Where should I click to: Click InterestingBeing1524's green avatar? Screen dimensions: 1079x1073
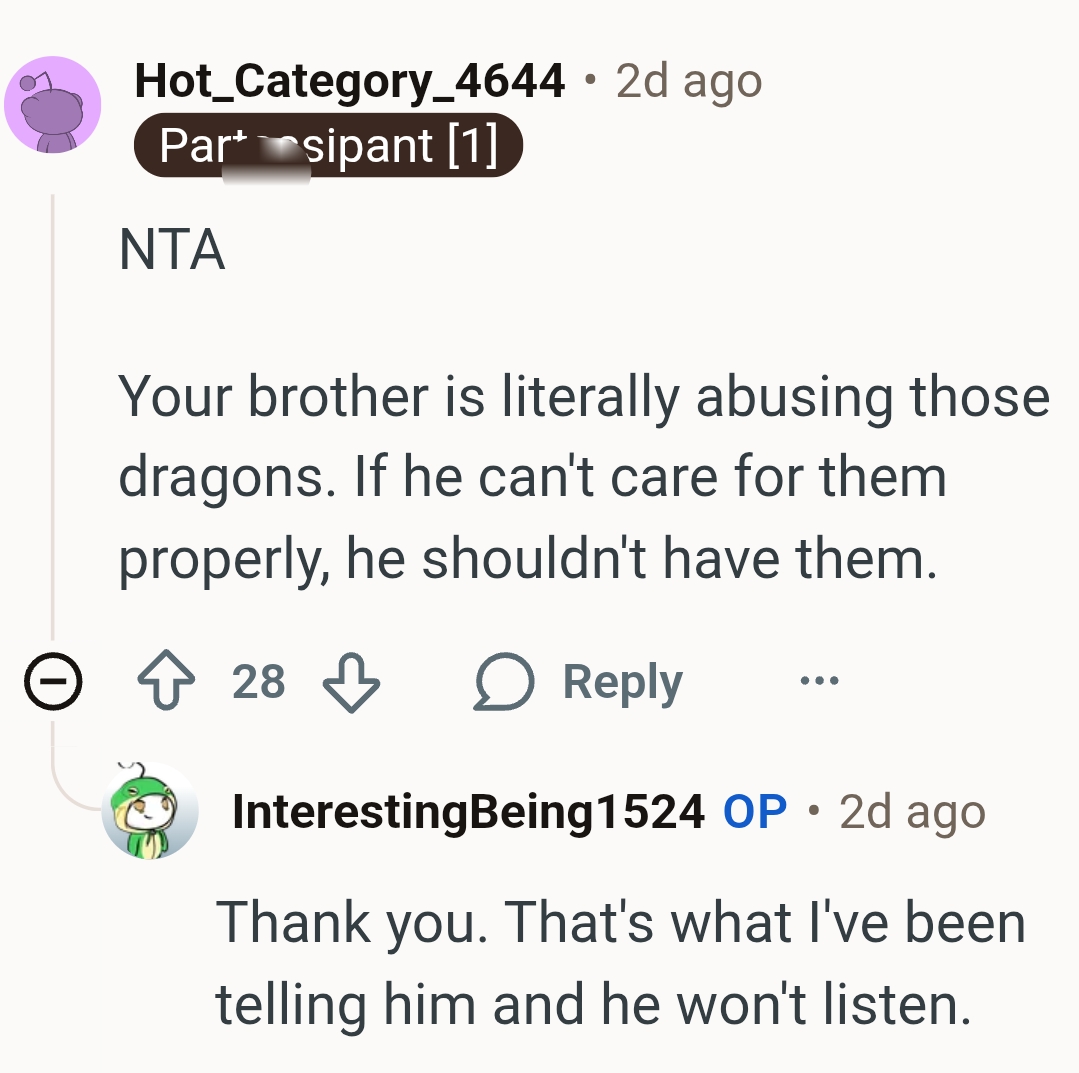151,811
